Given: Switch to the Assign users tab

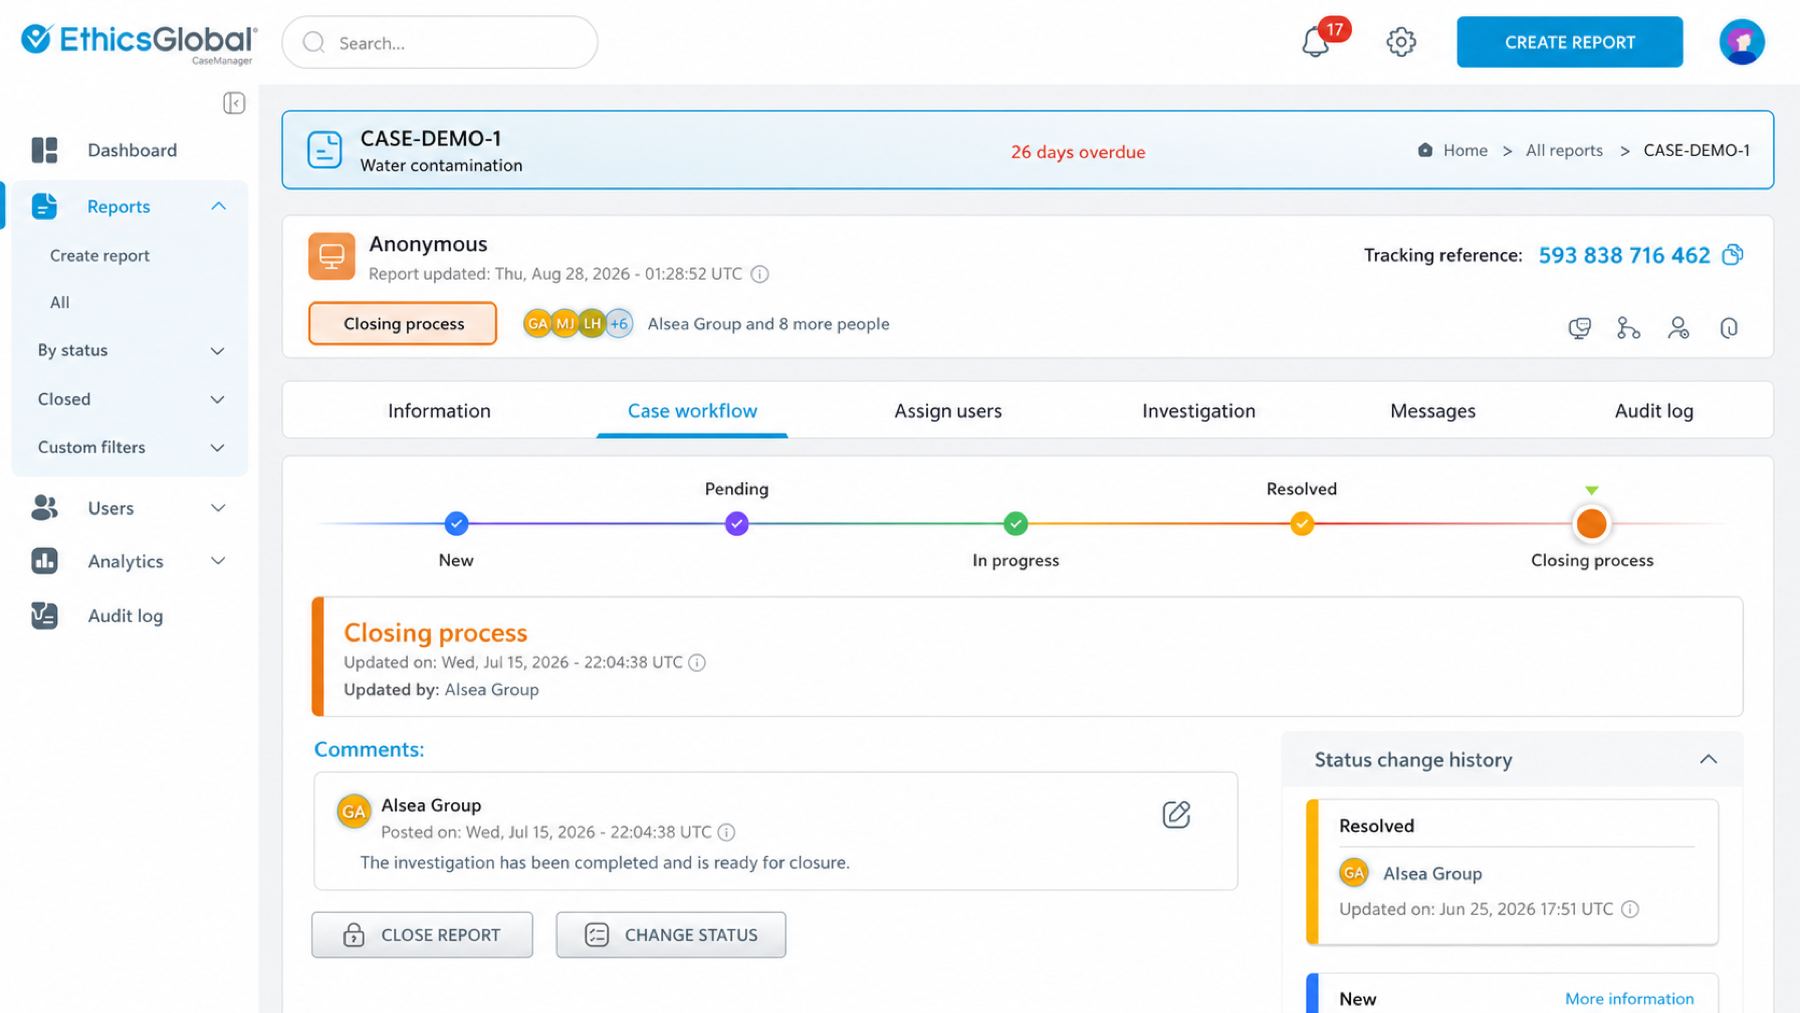Looking at the screenshot, I should click(x=948, y=411).
